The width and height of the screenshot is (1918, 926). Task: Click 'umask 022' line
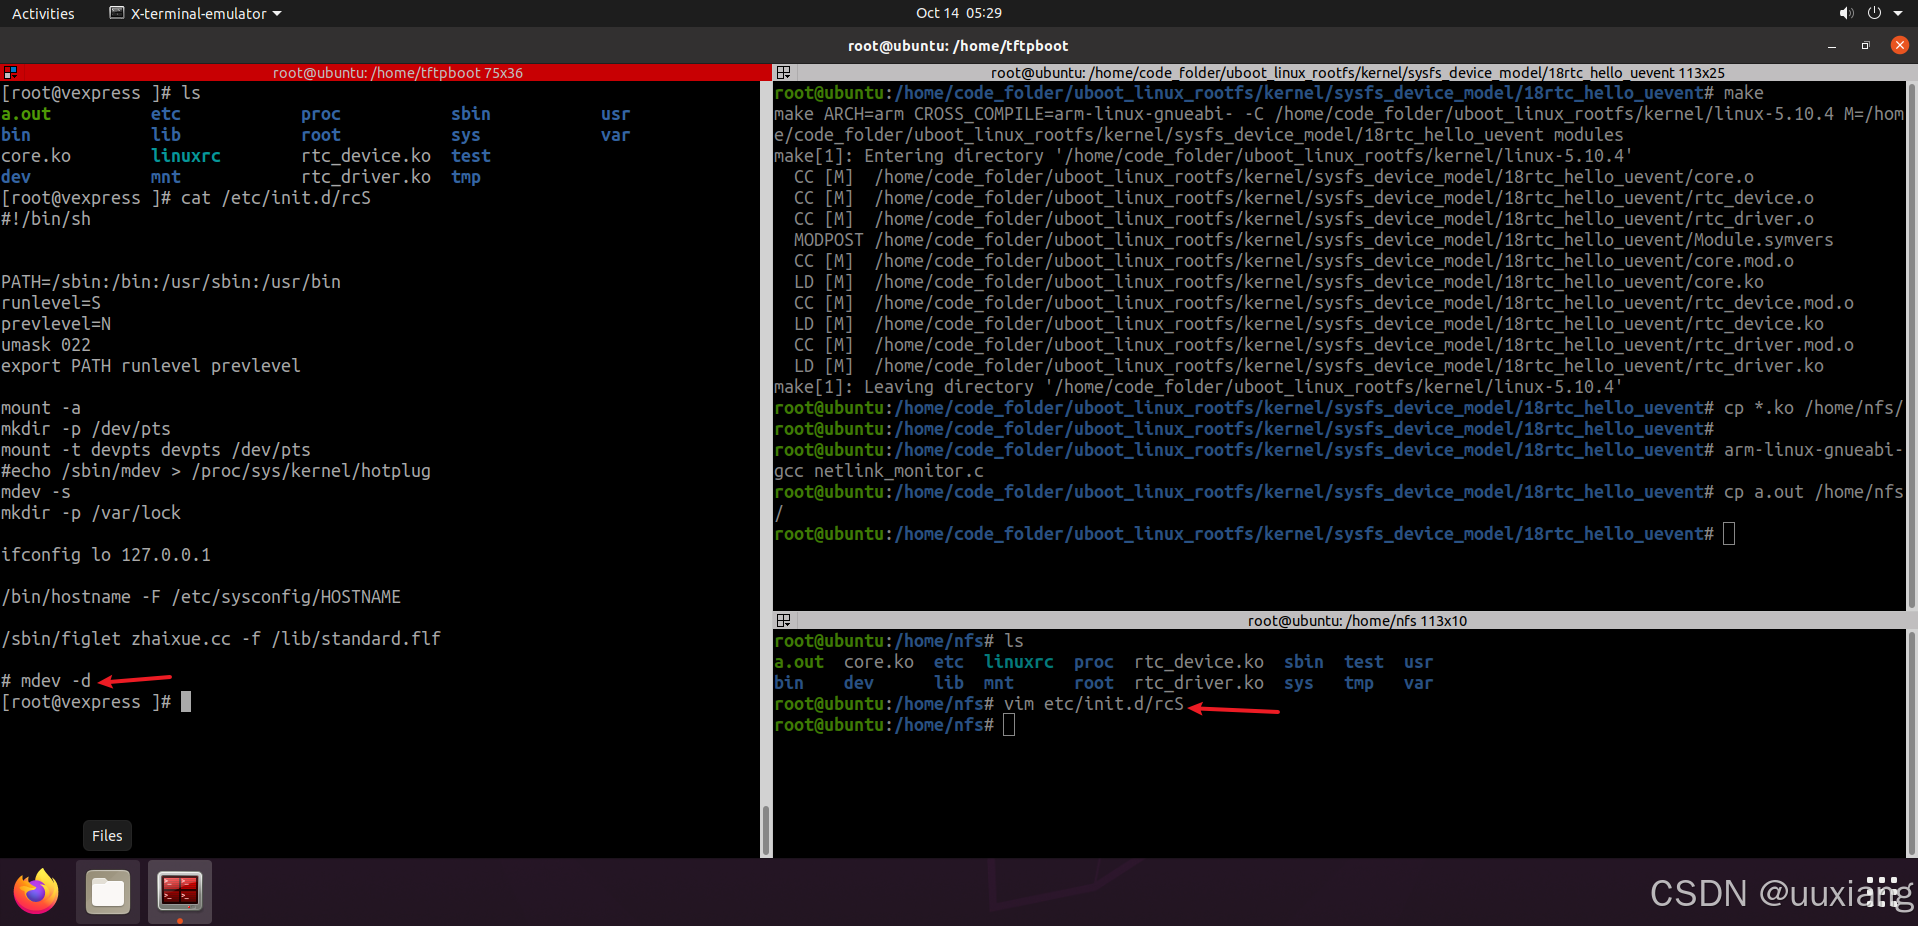46,345
